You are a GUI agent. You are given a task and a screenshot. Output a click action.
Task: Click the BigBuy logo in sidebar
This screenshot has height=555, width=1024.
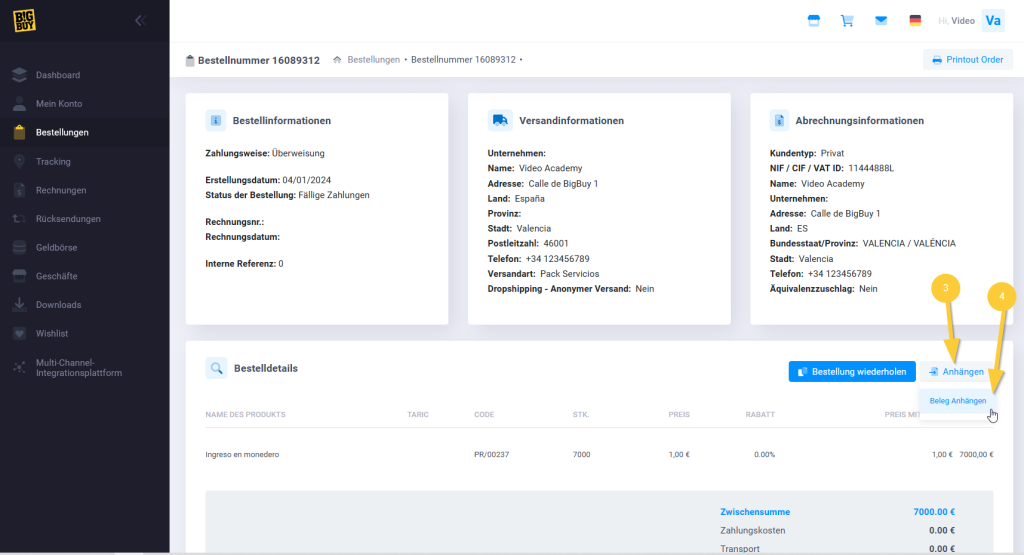coord(26,20)
